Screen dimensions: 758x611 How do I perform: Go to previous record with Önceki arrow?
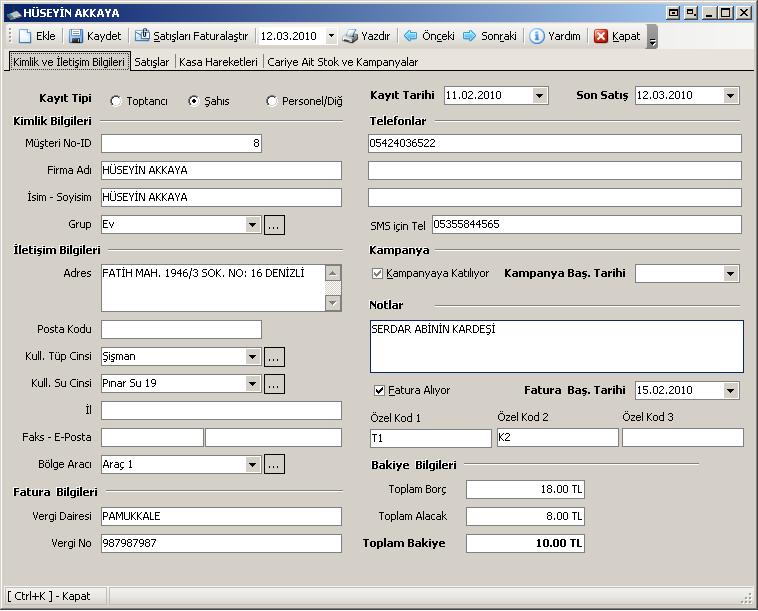[410, 36]
